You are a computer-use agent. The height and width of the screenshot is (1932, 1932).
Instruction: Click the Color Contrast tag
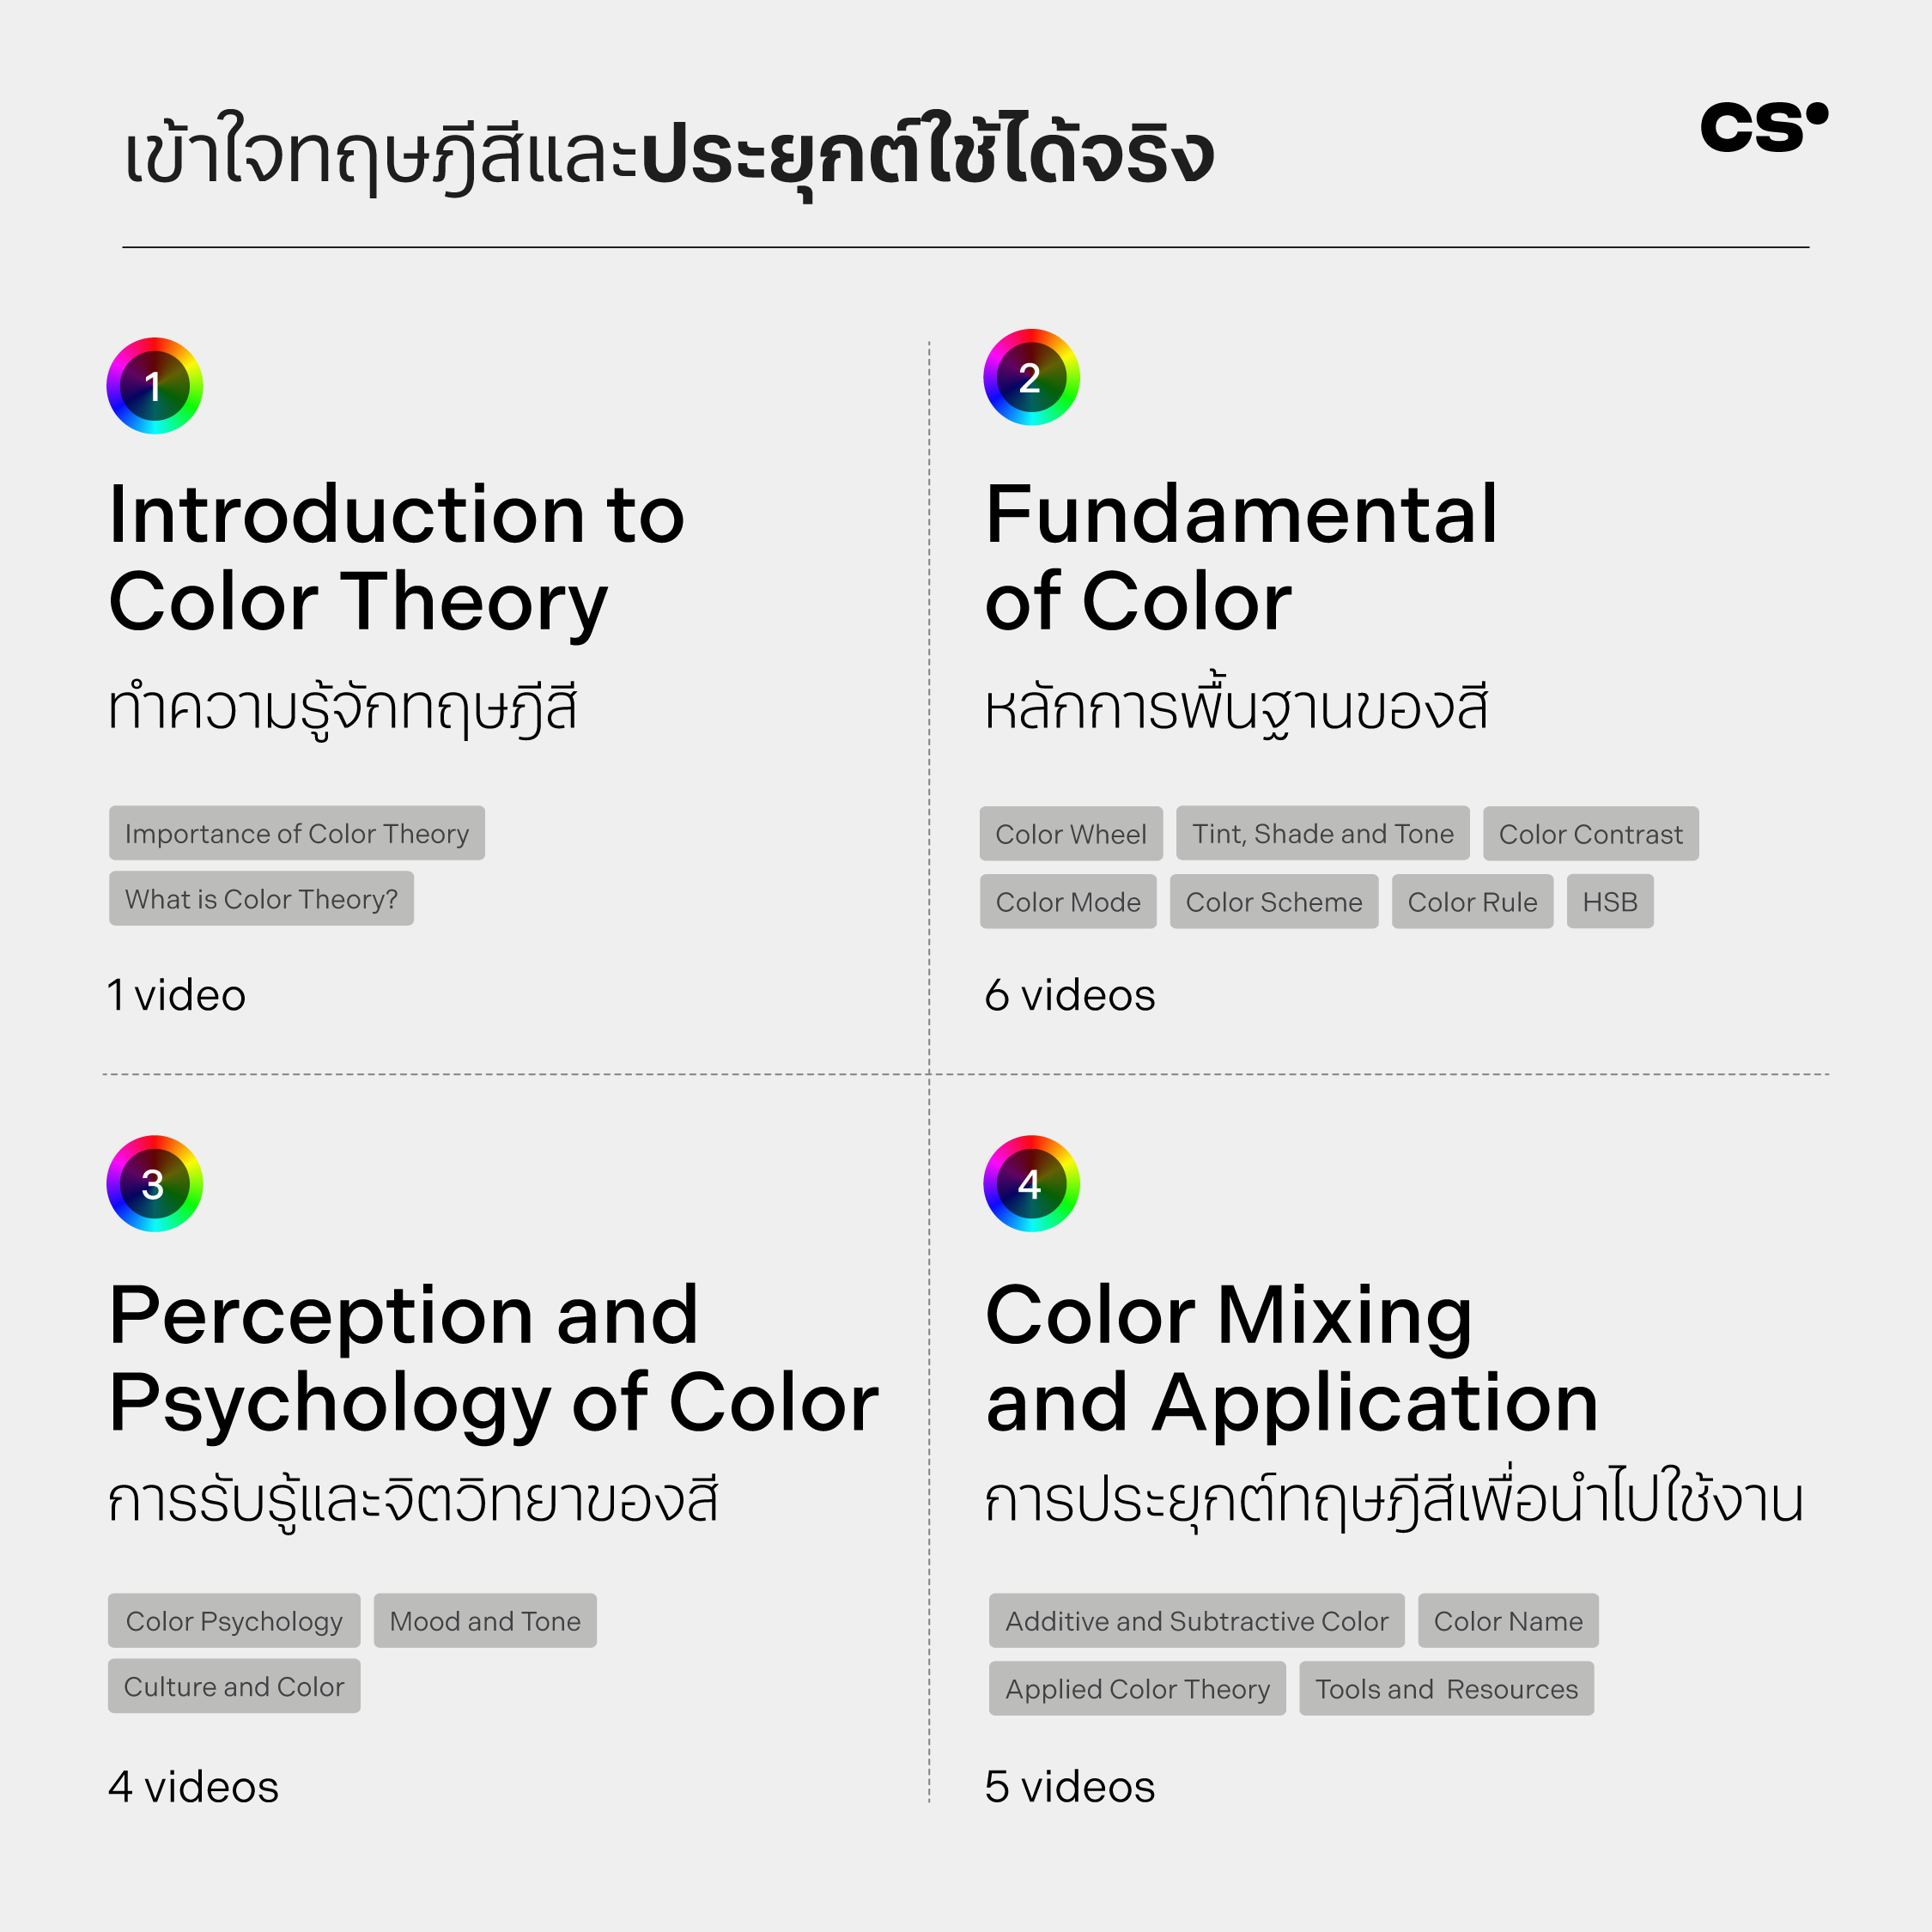[x=1590, y=834]
